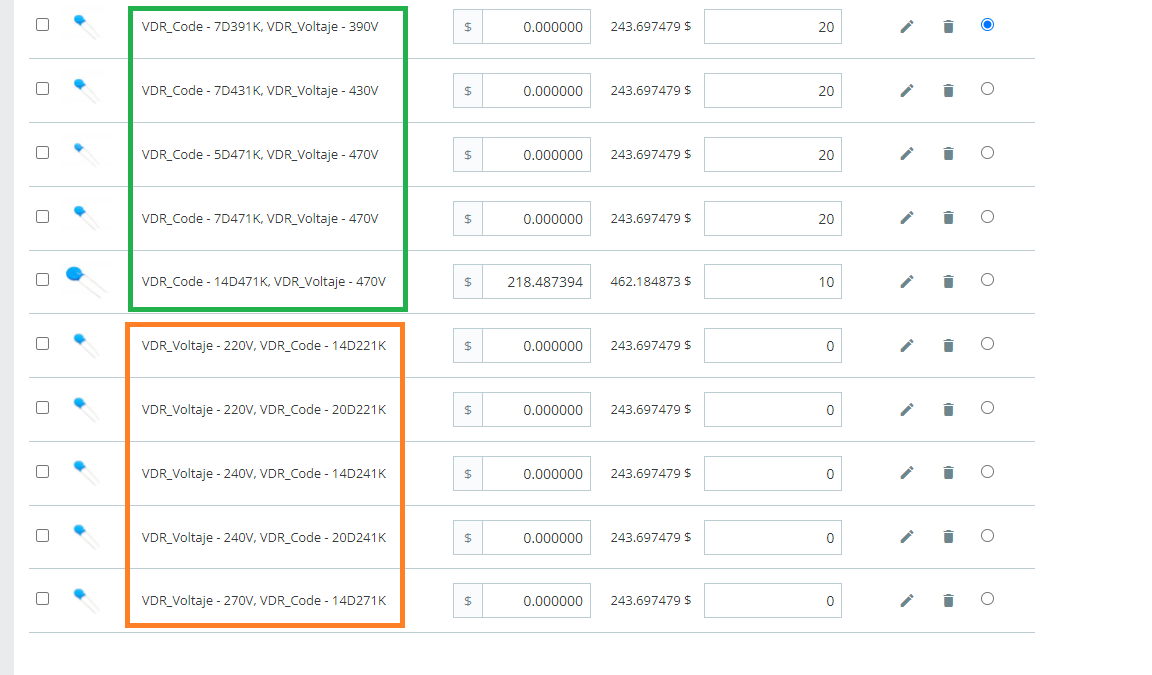Image resolution: width=1152 pixels, height=675 pixels.
Task: Edit the 7D431K 430V combination
Action: pyautogui.click(x=907, y=90)
